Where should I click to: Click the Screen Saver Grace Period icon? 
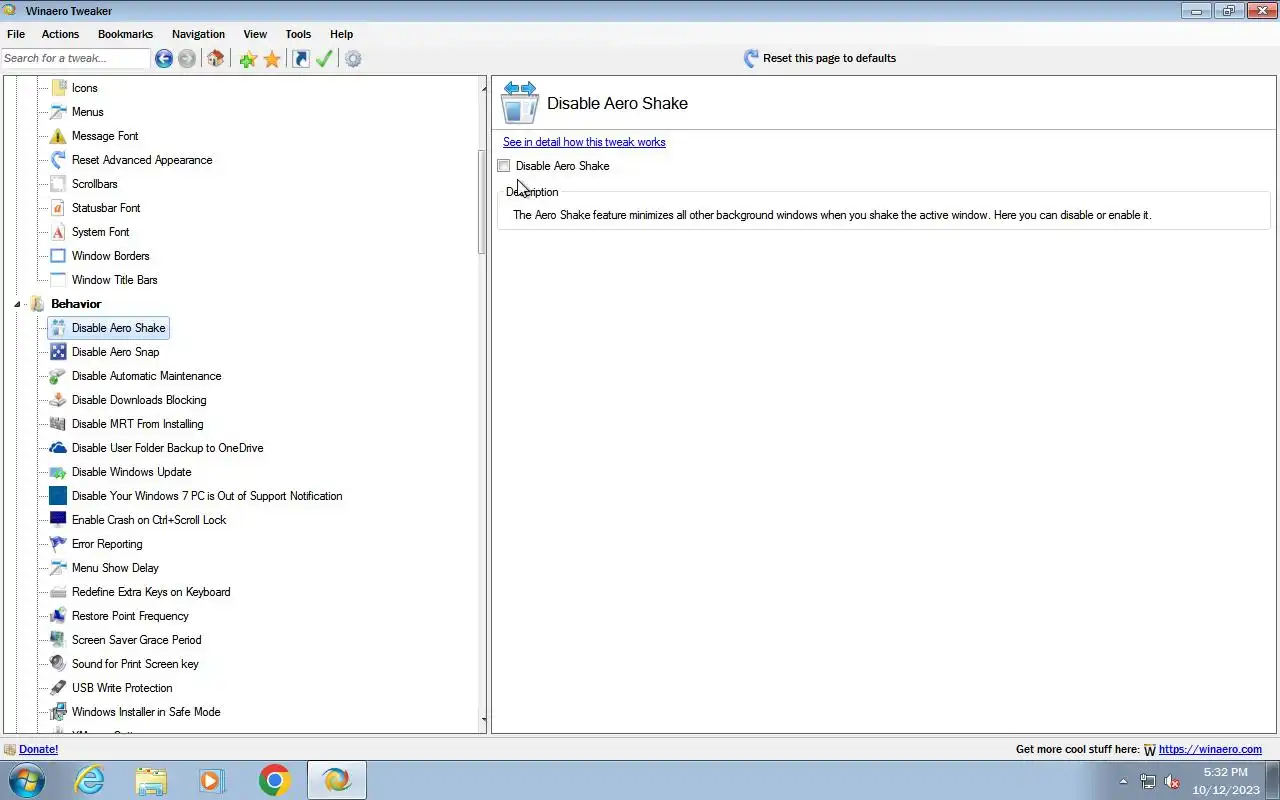click(58, 640)
